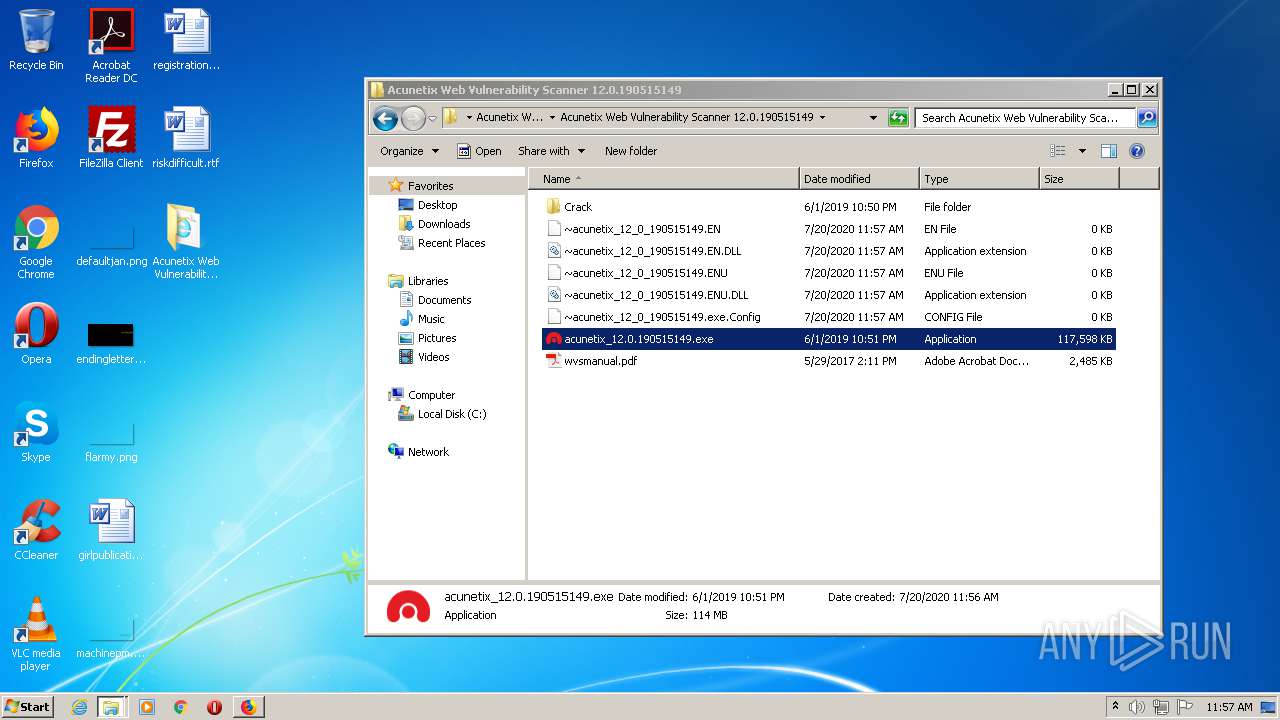Click the refresh button beside address bar

[898, 117]
